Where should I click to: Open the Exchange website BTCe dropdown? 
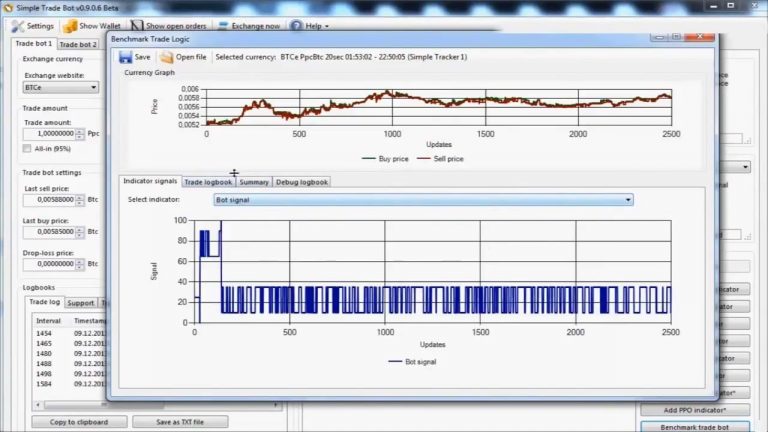(x=61, y=87)
